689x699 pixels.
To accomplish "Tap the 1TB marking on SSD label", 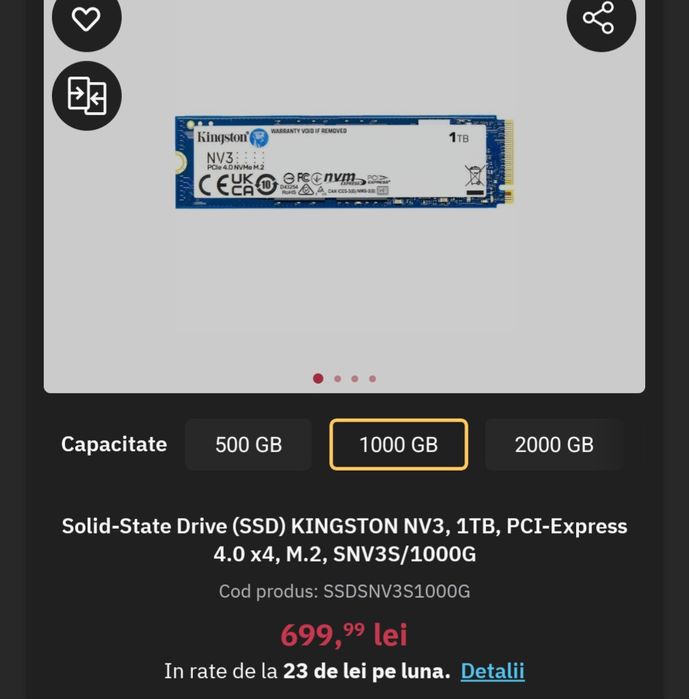I will pyautogui.click(x=459, y=138).
